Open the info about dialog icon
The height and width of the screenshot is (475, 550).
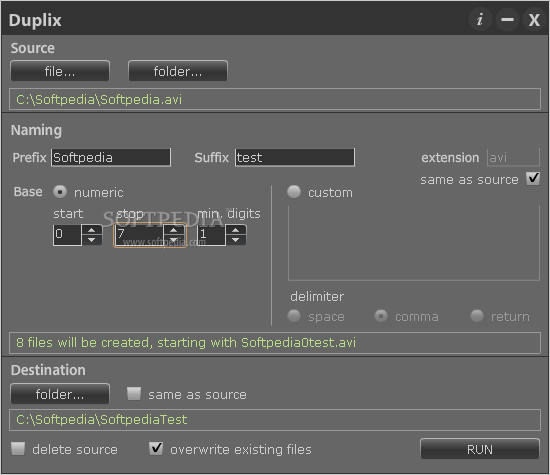click(480, 19)
